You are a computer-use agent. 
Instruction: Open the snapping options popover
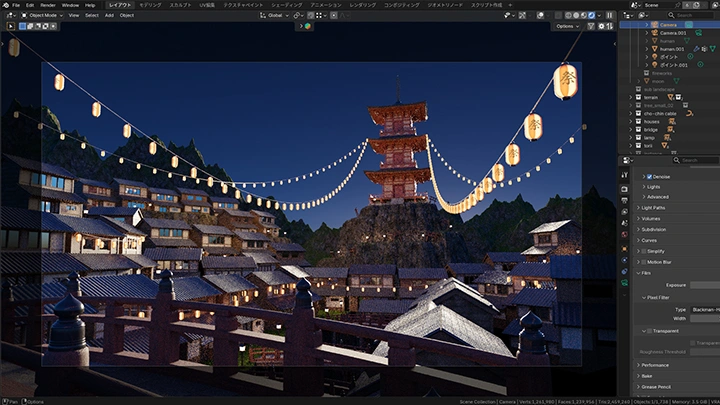click(321, 15)
